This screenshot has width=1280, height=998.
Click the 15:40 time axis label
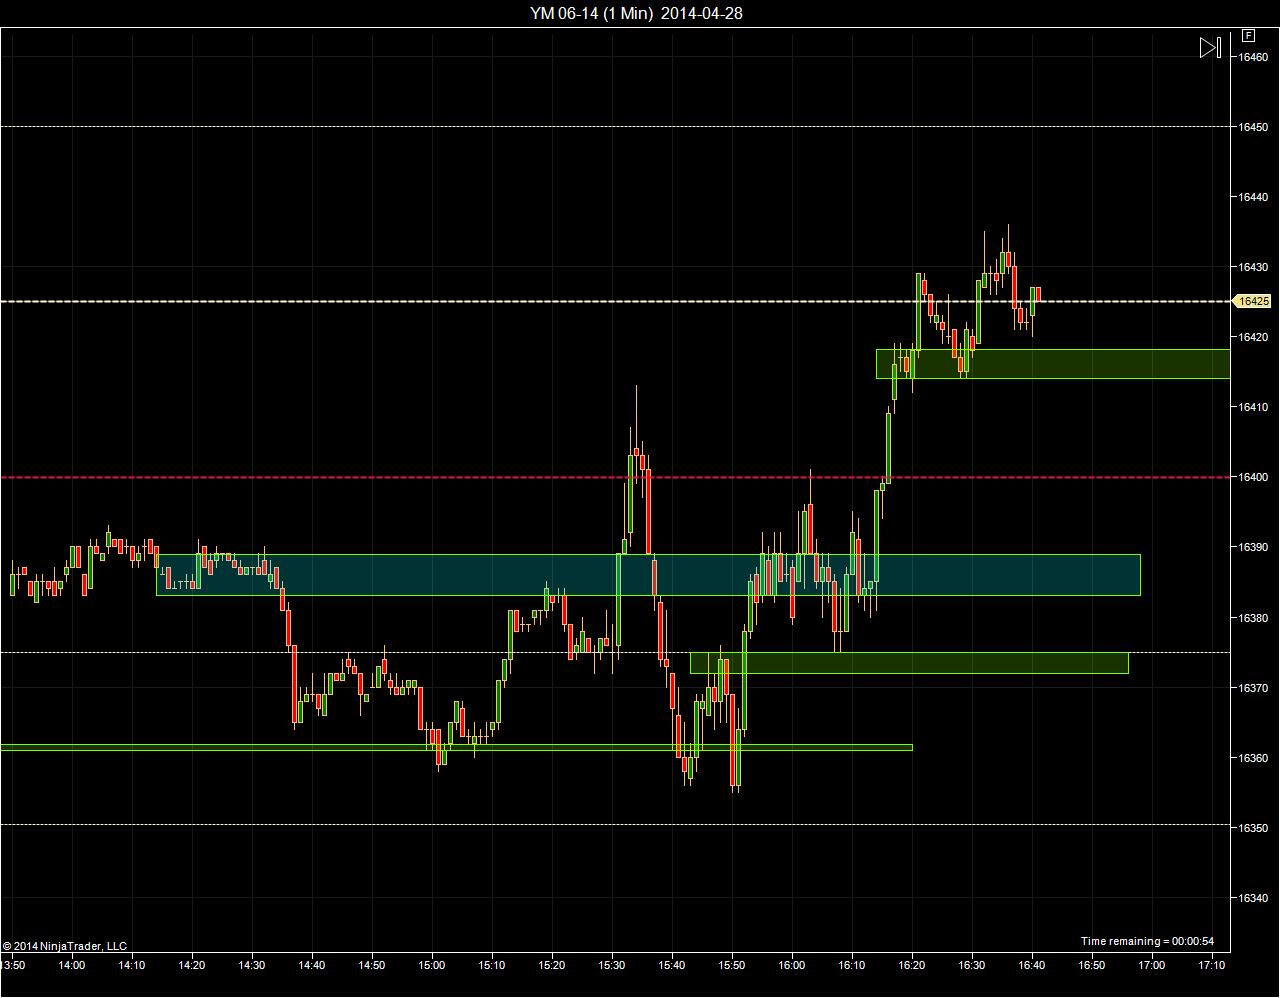click(672, 965)
